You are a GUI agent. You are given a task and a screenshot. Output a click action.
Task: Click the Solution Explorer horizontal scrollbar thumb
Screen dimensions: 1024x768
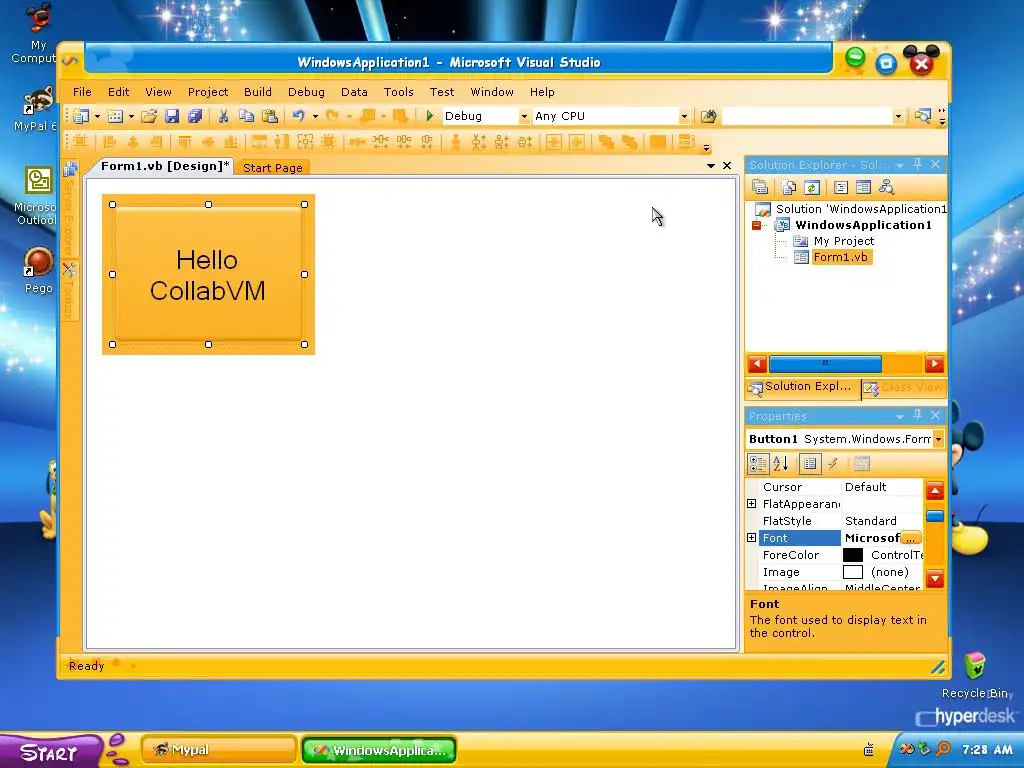825,364
